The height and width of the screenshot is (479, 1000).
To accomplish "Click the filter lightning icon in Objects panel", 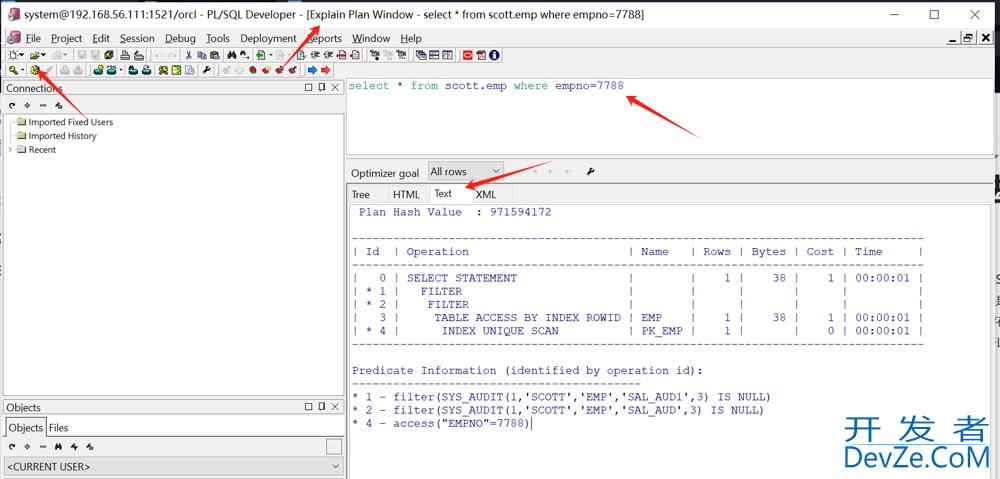I will pos(74,446).
